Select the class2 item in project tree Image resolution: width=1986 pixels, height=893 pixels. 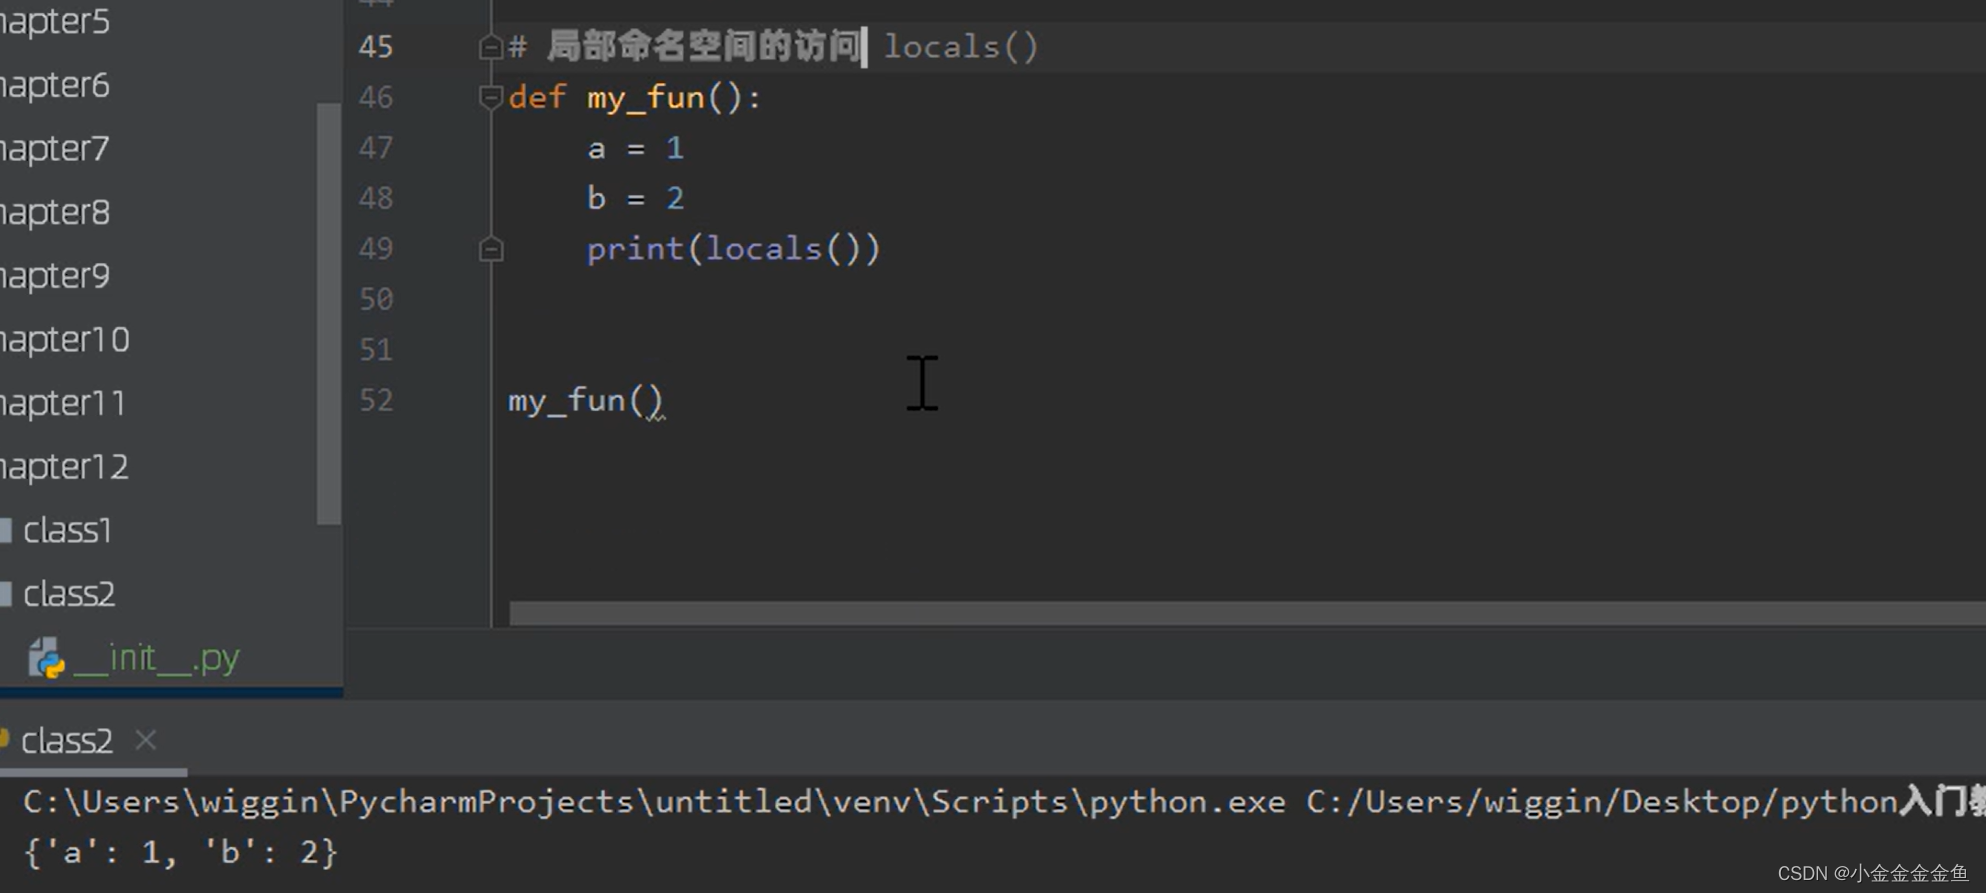(x=69, y=594)
